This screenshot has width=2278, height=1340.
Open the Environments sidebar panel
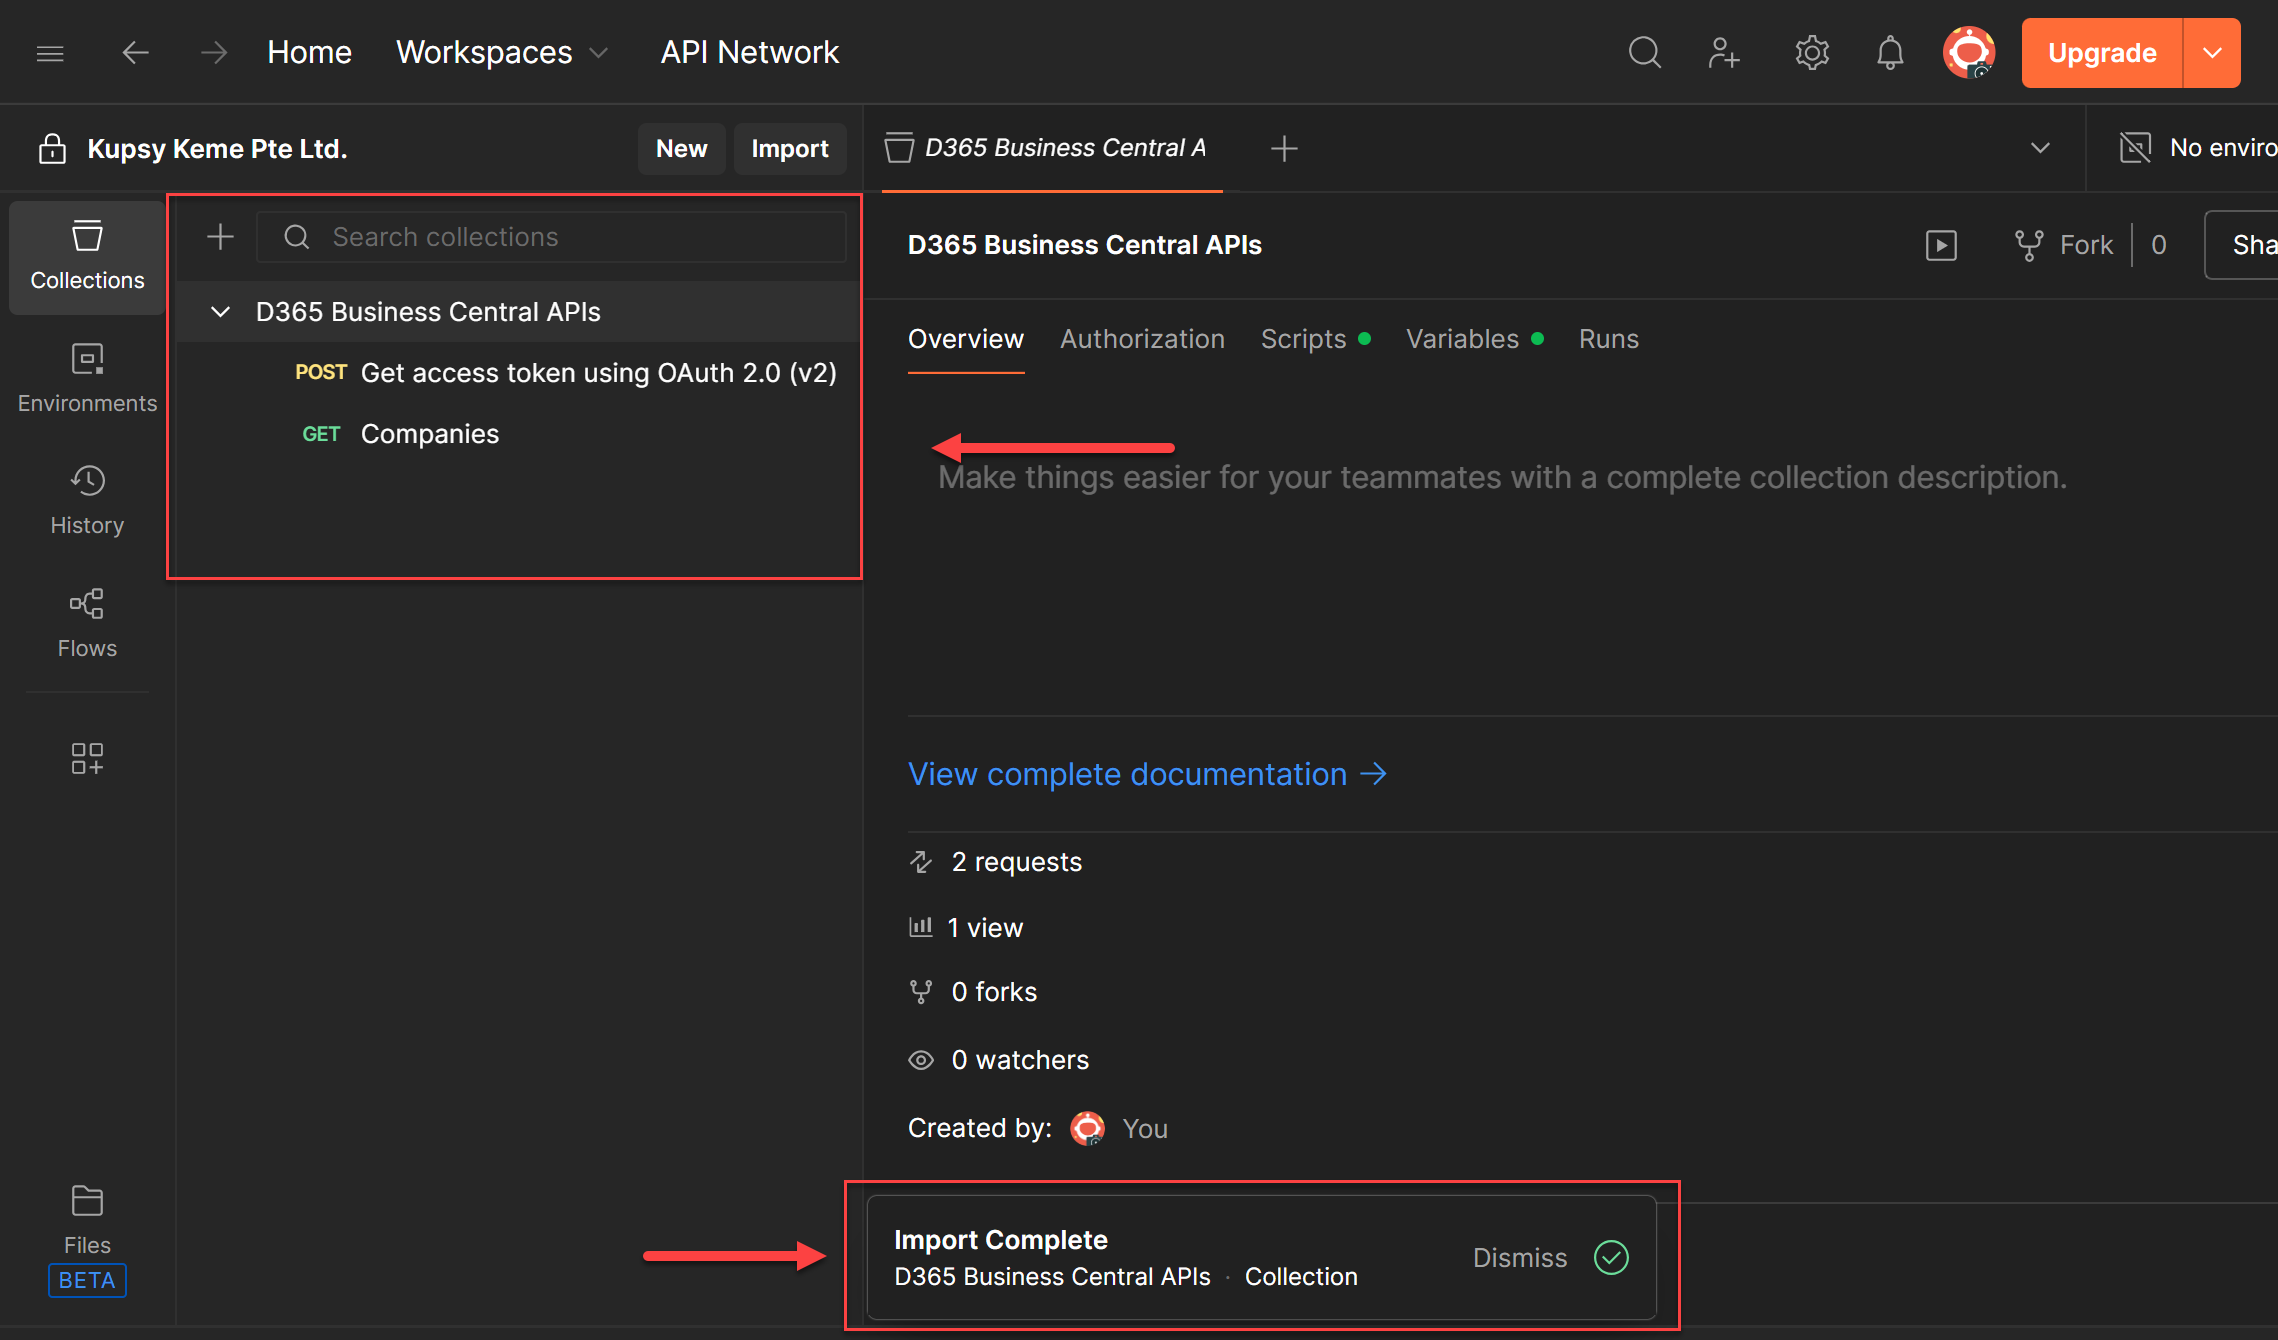pyautogui.click(x=87, y=378)
